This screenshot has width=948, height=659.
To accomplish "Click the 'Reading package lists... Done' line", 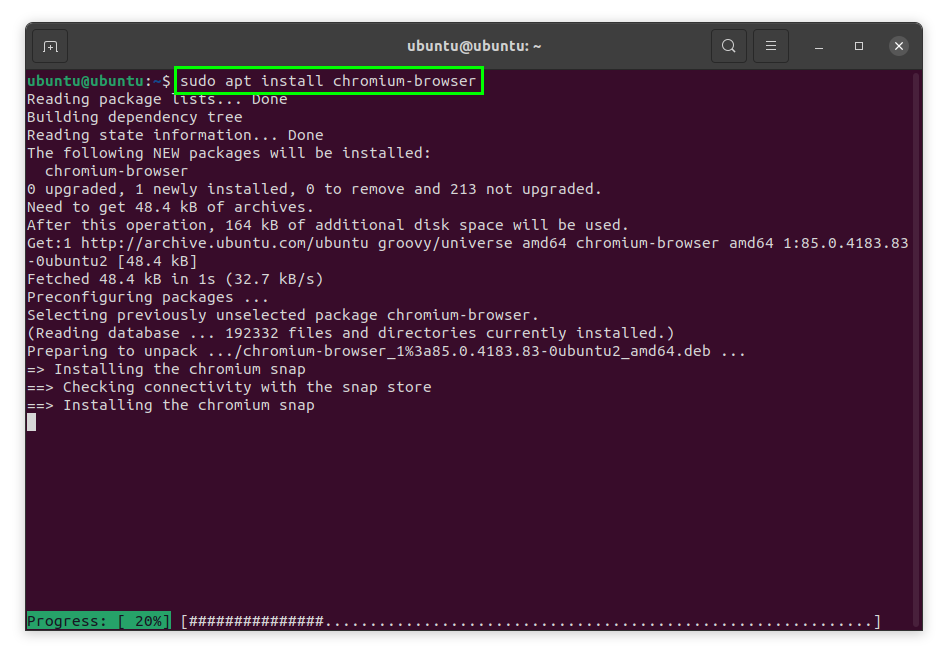I will point(157,99).
